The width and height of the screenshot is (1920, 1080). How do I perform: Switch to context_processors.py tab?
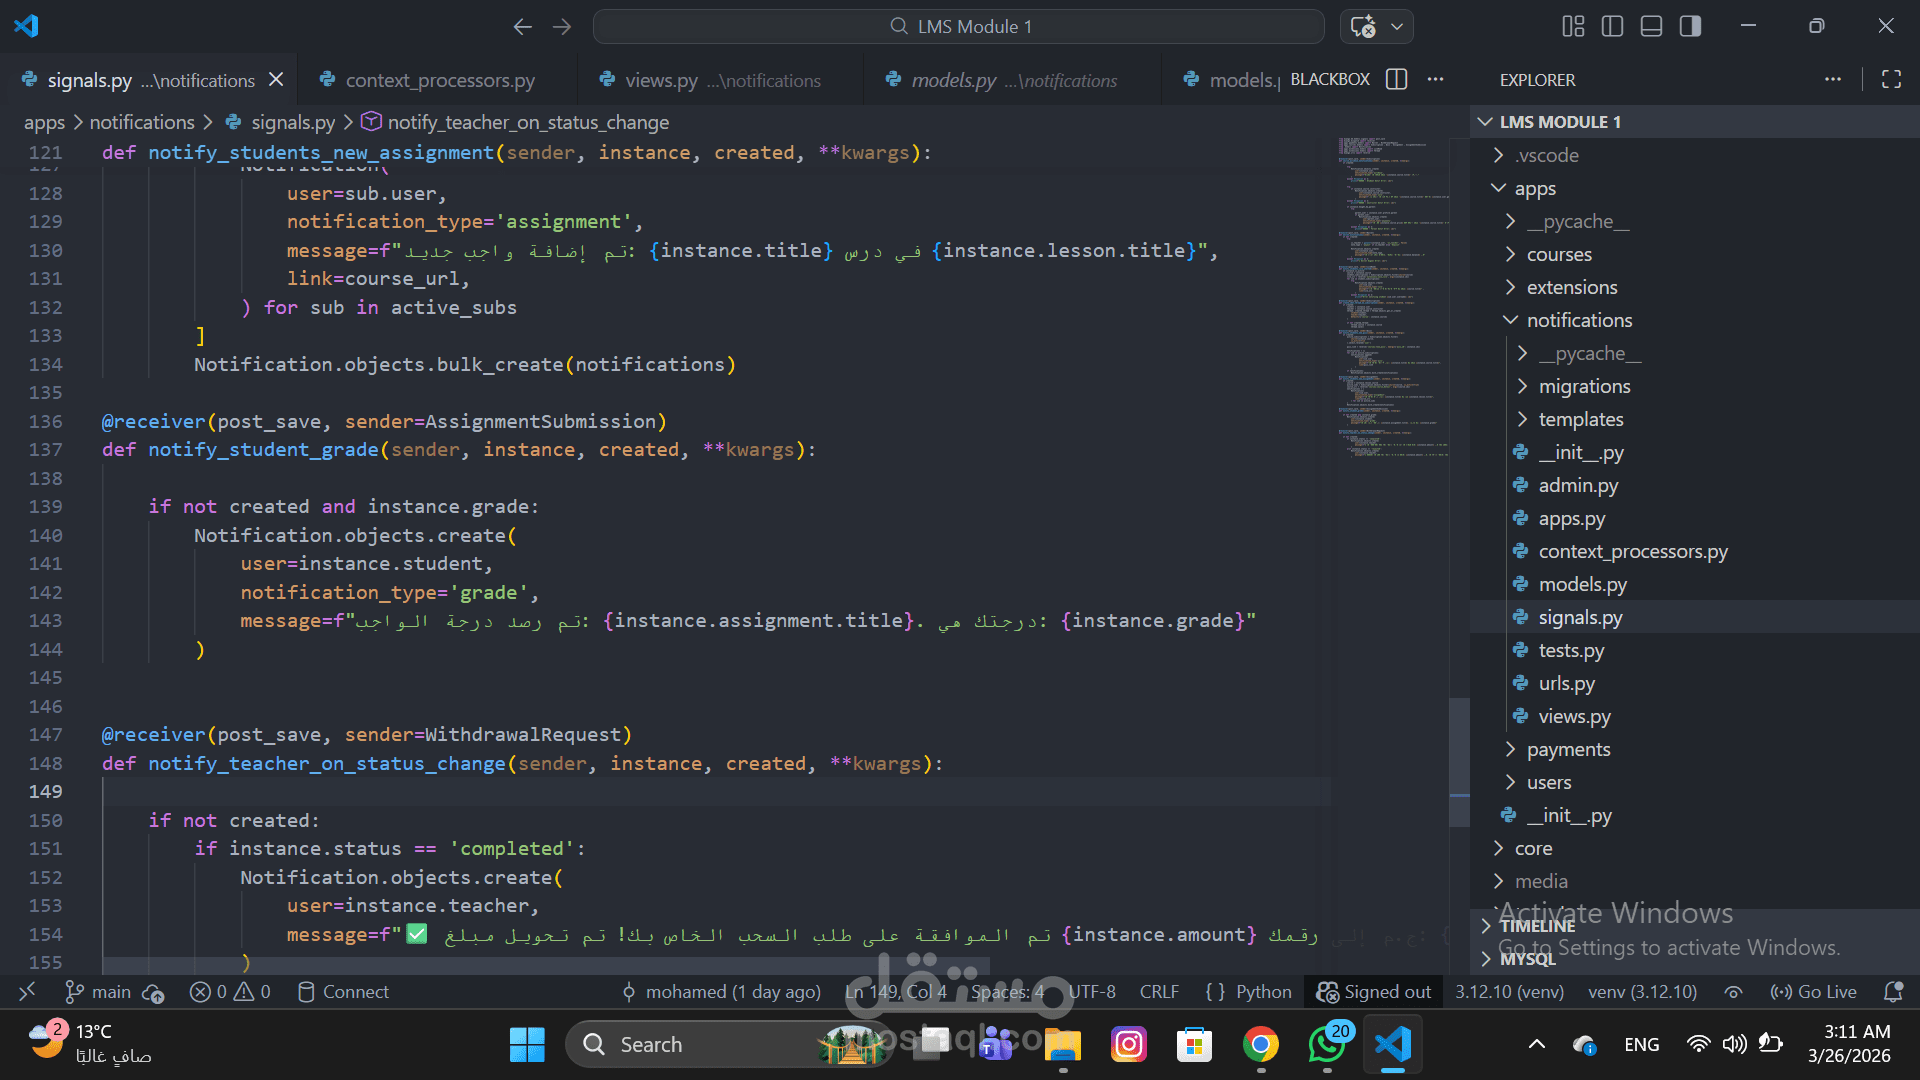(439, 81)
